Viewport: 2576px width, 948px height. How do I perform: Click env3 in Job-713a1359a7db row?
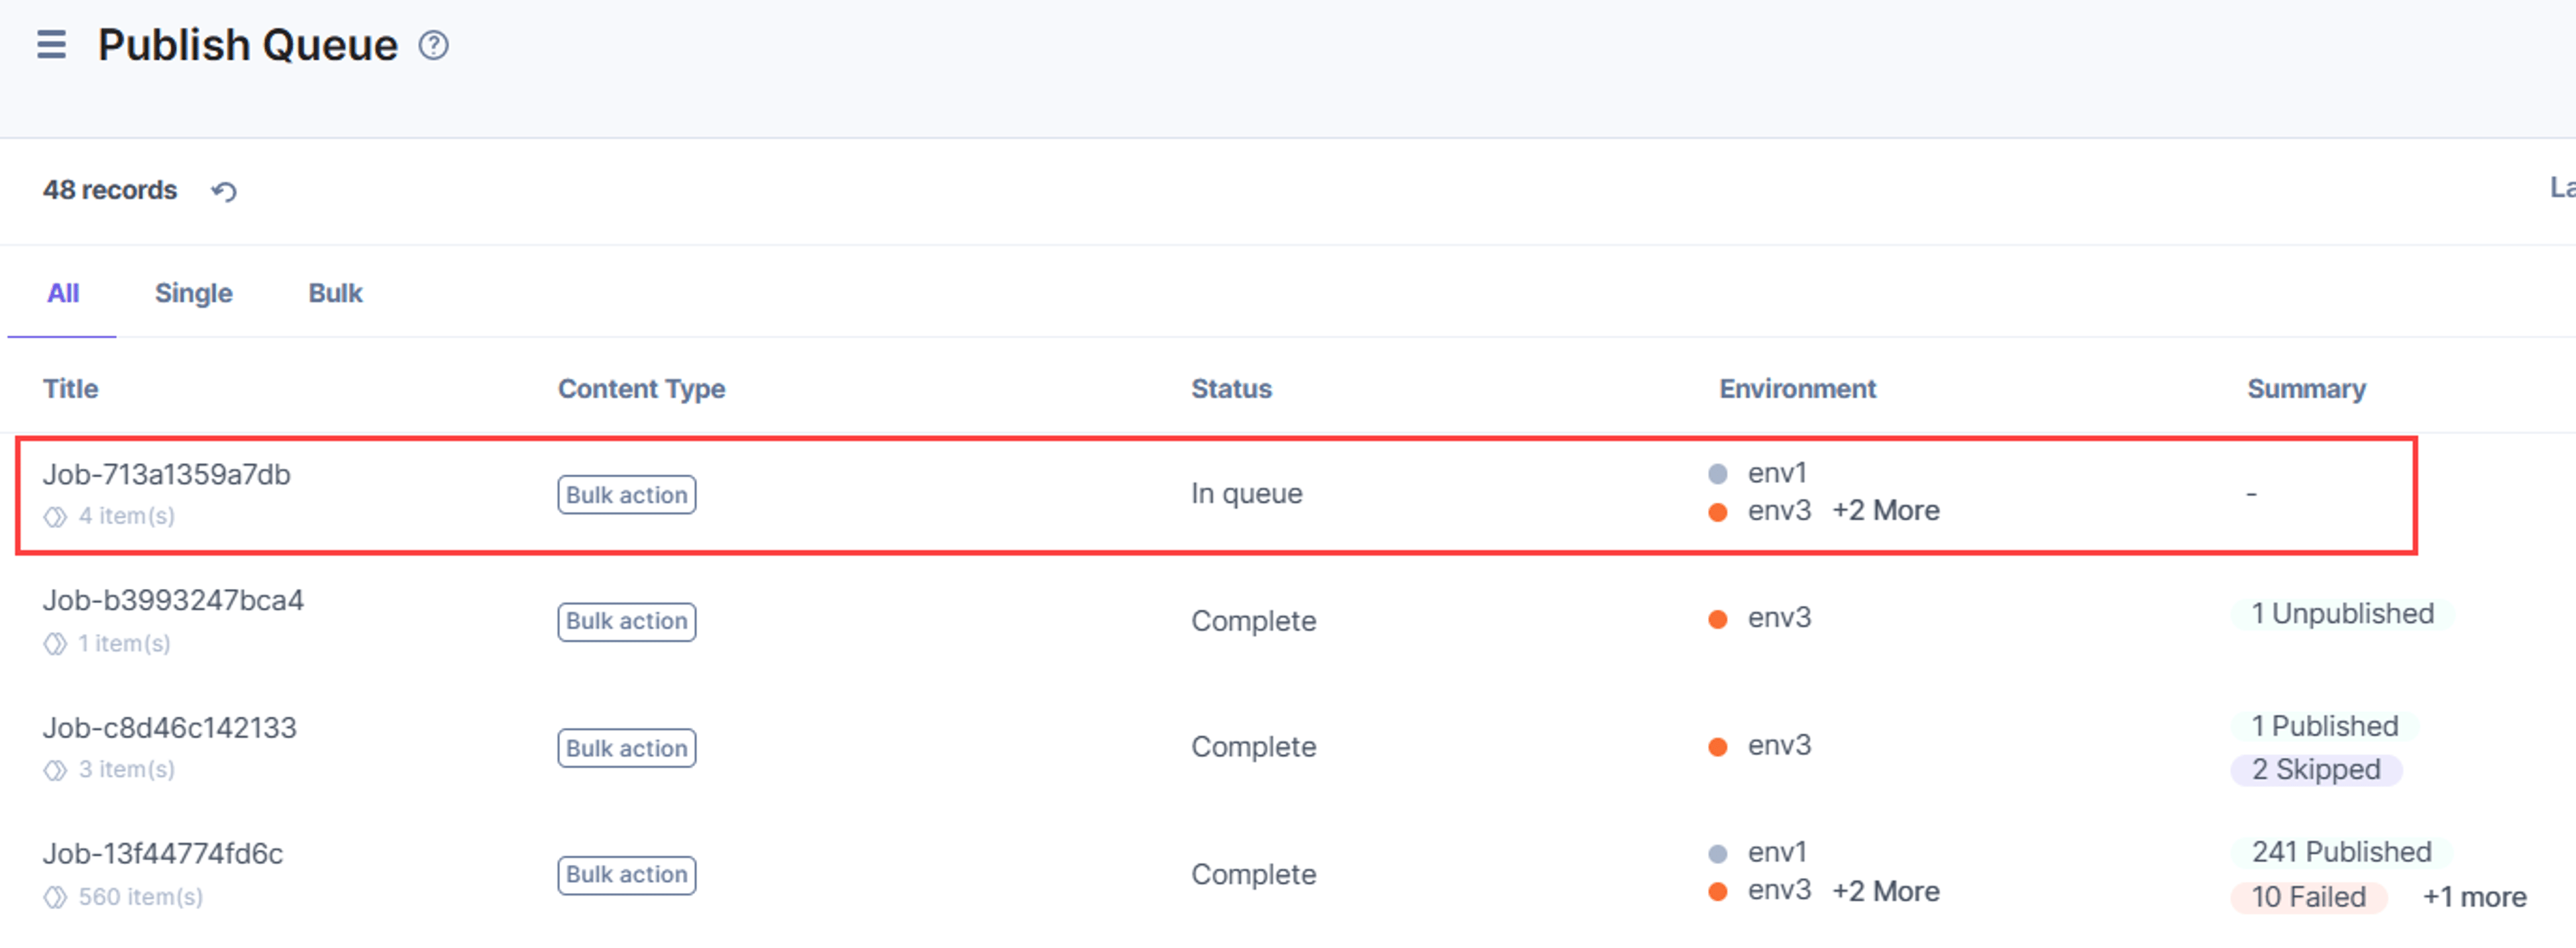(x=1779, y=511)
